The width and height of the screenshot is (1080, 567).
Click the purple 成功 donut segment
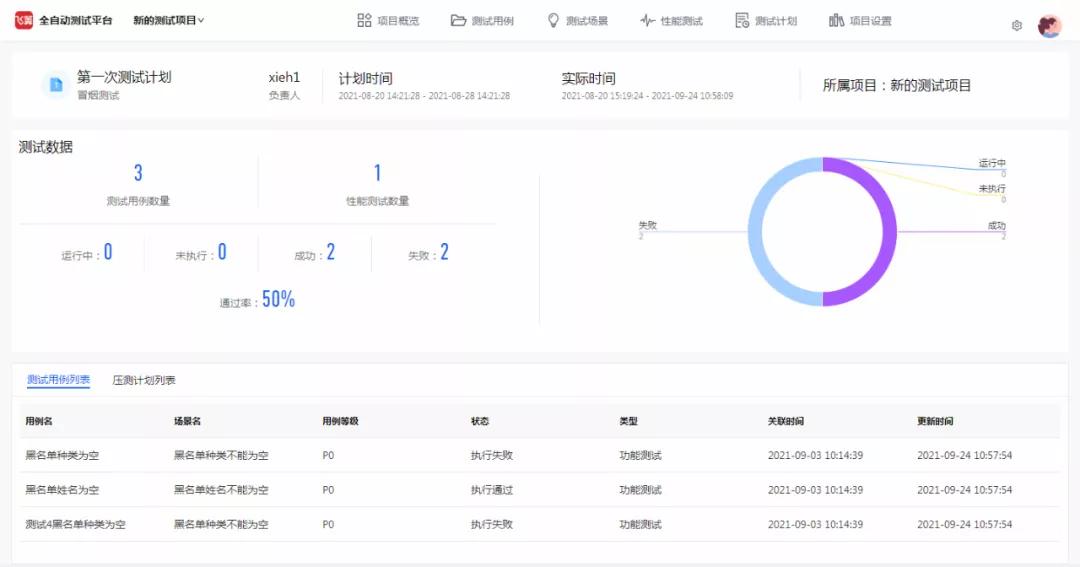(889, 231)
